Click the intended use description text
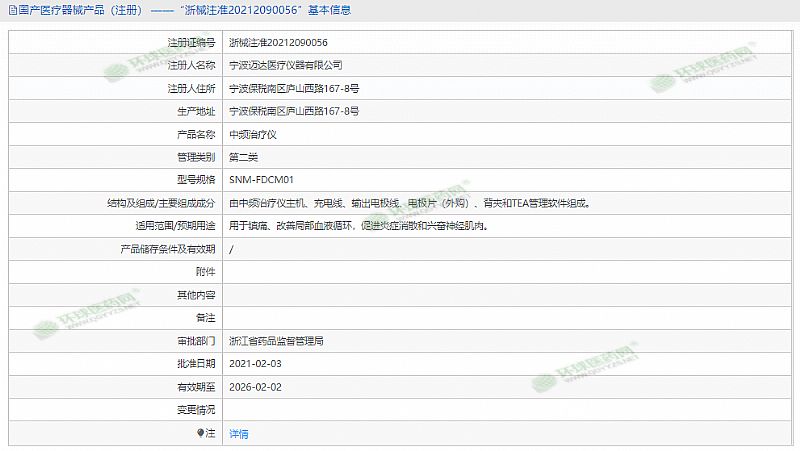This screenshot has height=451, width=800. pyautogui.click(x=358, y=226)
